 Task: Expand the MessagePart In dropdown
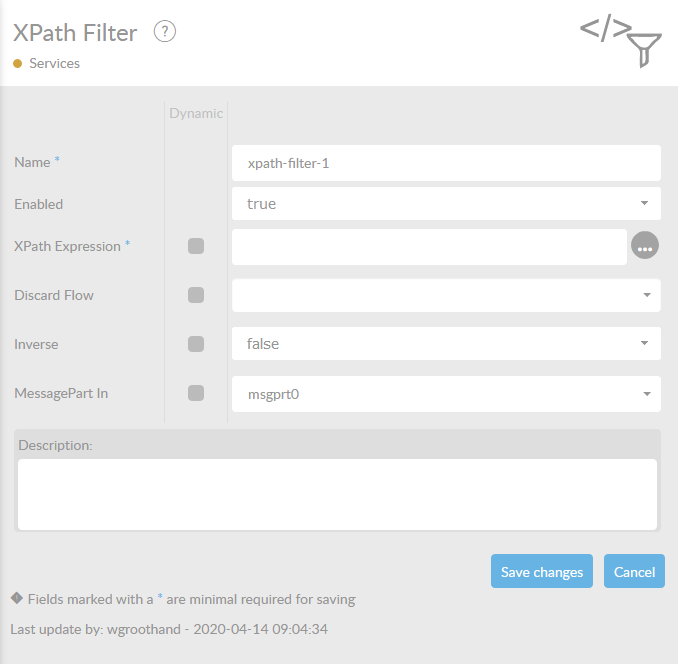[446, 393]
